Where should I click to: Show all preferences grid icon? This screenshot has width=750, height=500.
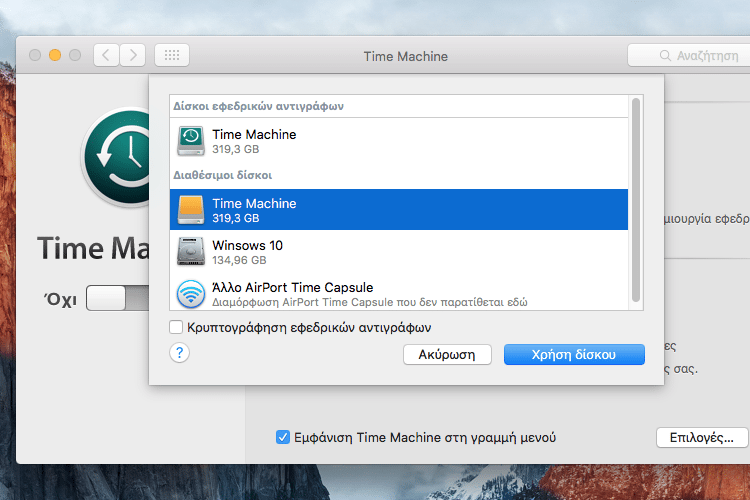pyautogui.click(x=172, y=56)
